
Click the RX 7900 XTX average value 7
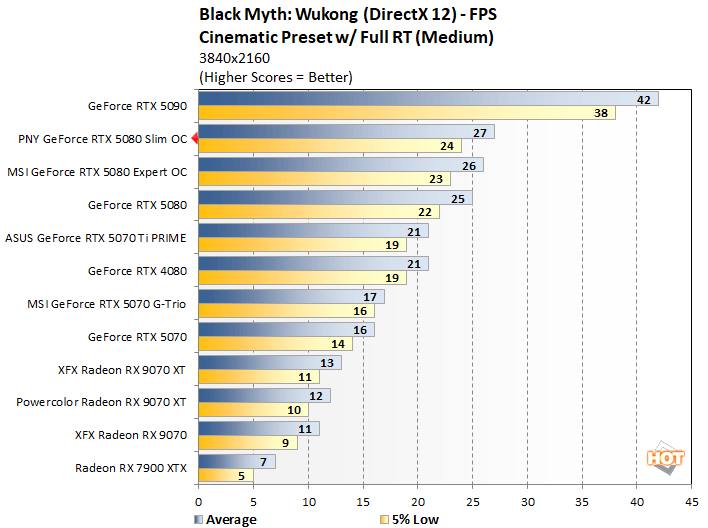[x=263, y=462]
